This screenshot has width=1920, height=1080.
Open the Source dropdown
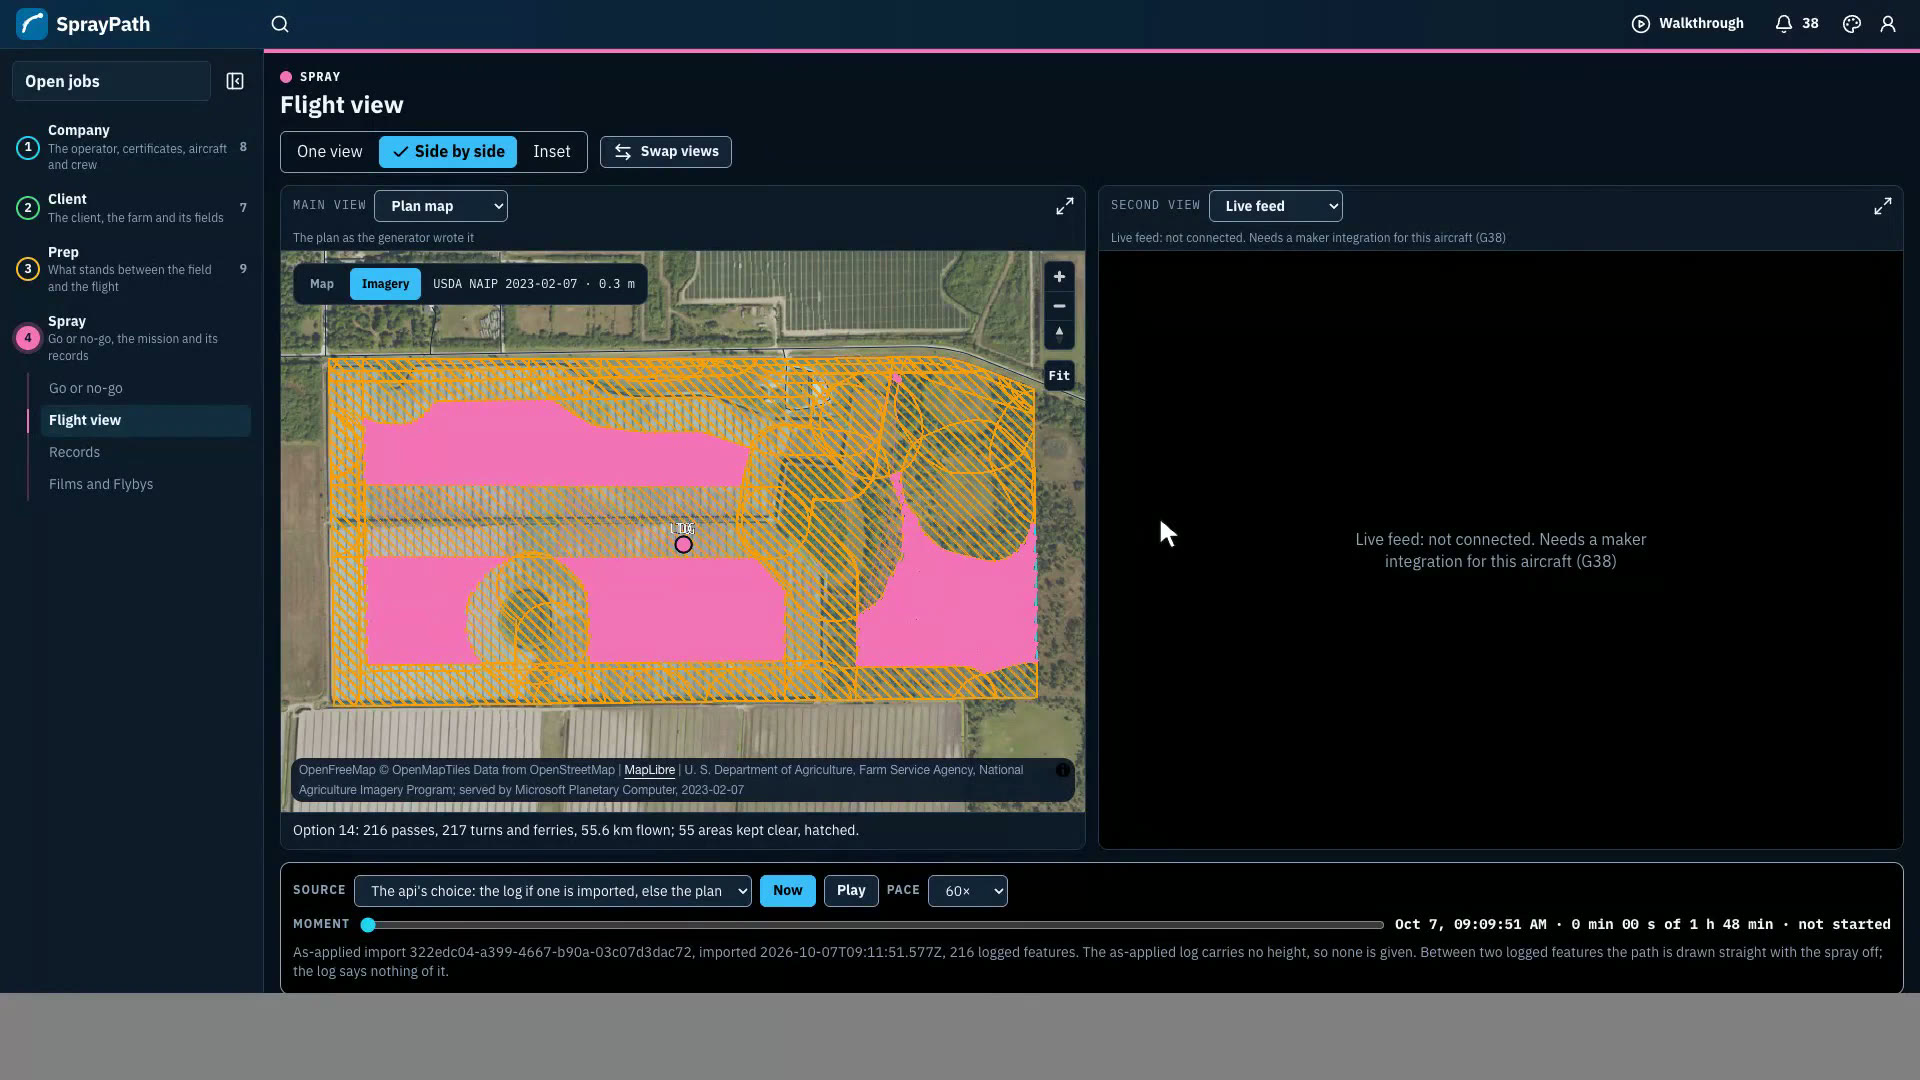(553, 891)
